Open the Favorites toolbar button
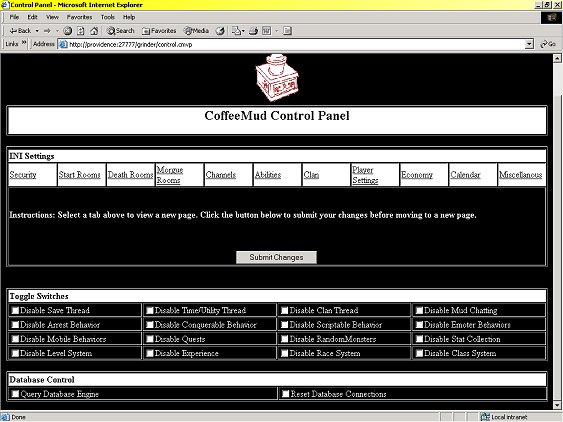 159,31
